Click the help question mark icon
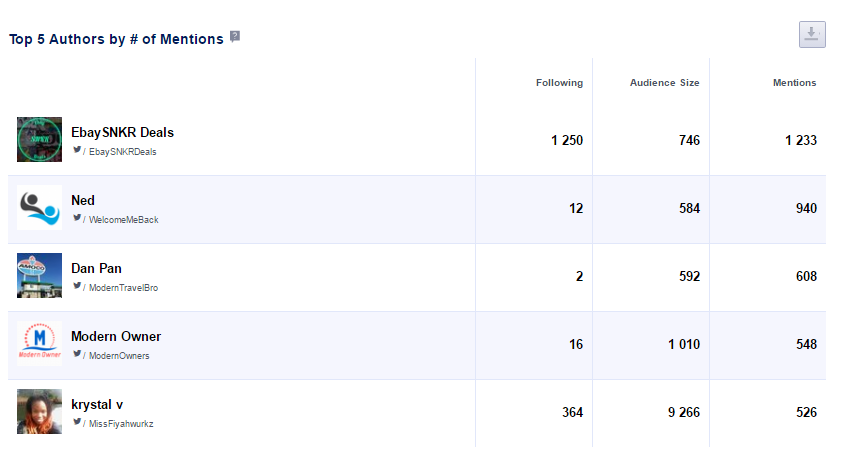Viewport: 848px width, 459px height. tap(235, 37)
